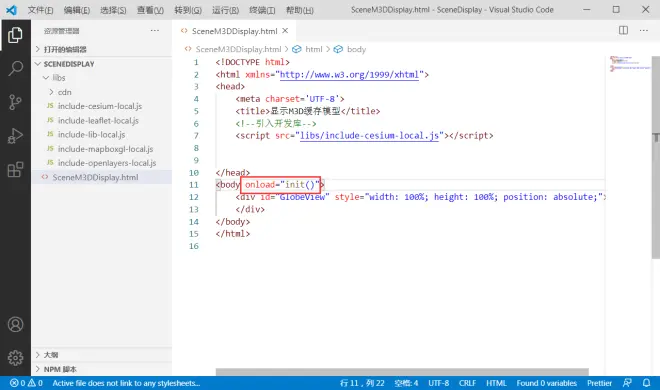Open the Explorer view in activity bar

pyautogui.click(x=15, y=34)
